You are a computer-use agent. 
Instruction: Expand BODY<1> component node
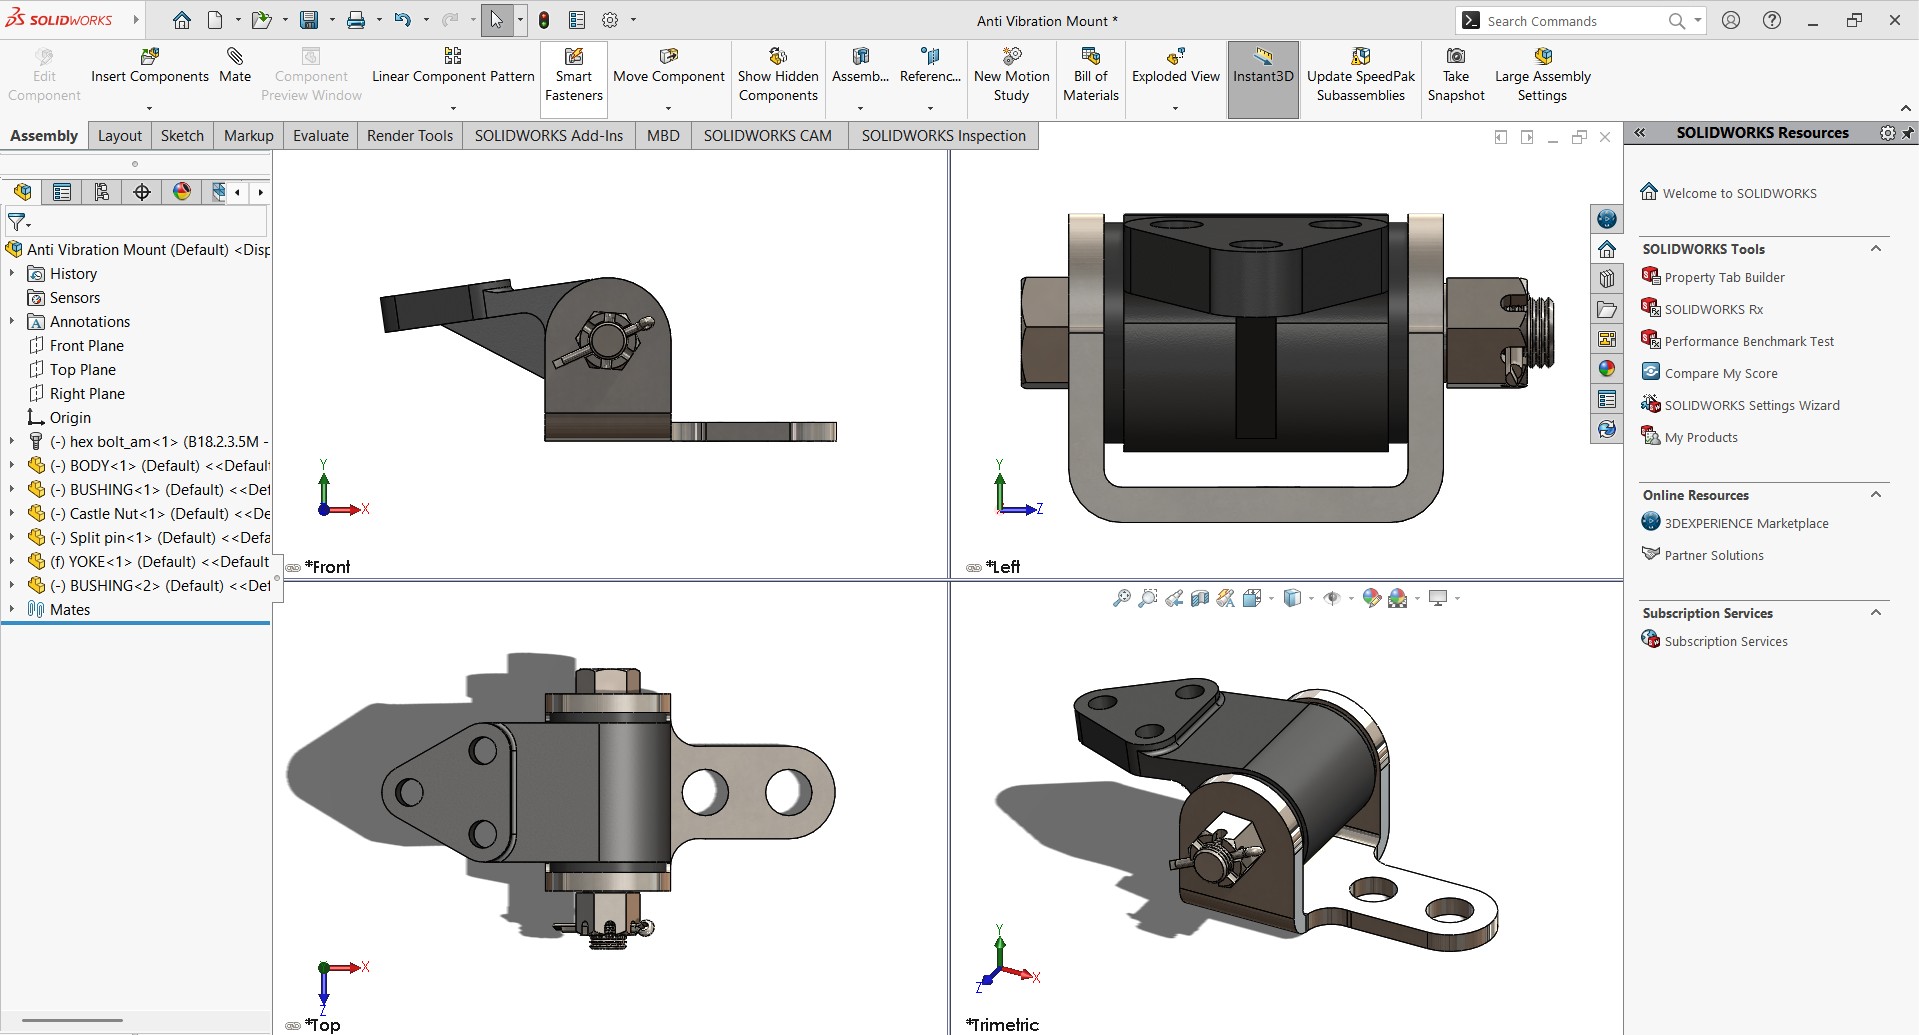[x=12, y=465]
